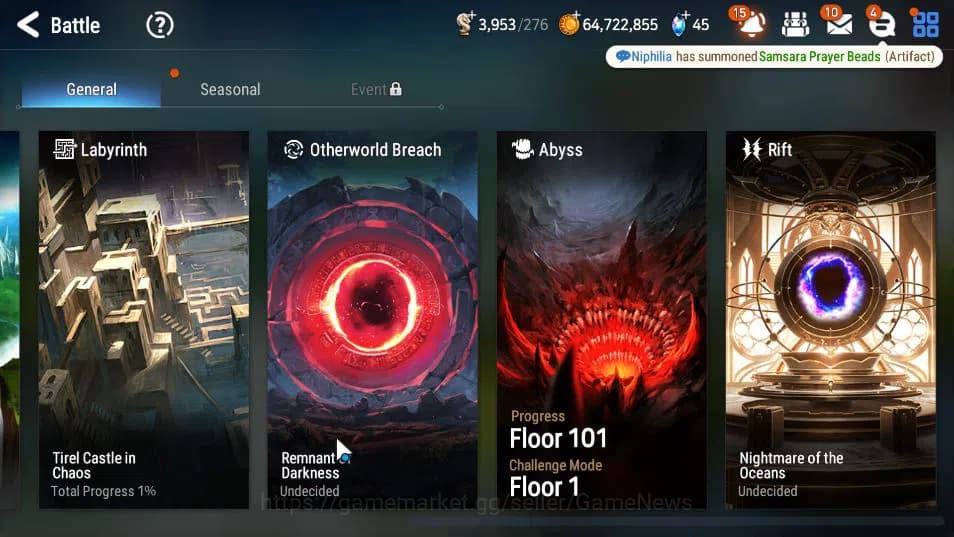Open the mailbox envelope icon
Viewport: 954px width, 537px height.
coord(838,24)
